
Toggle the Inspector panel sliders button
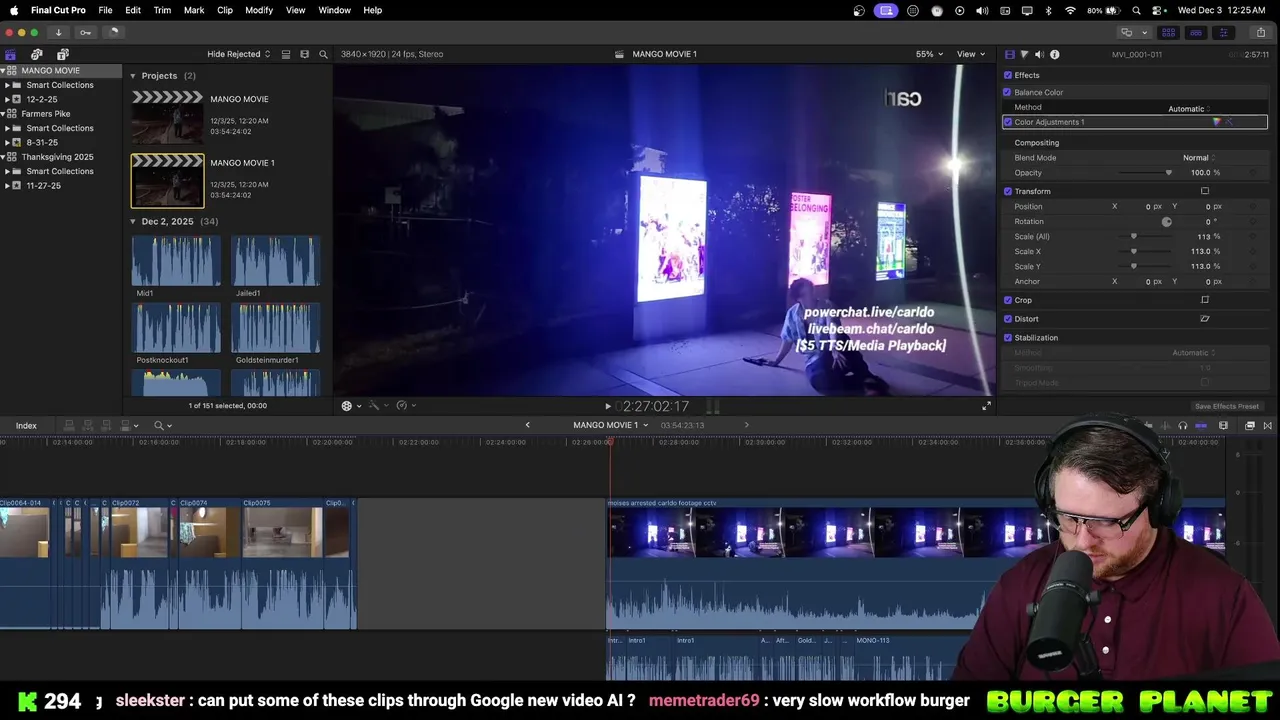(x=1222, y=32)
